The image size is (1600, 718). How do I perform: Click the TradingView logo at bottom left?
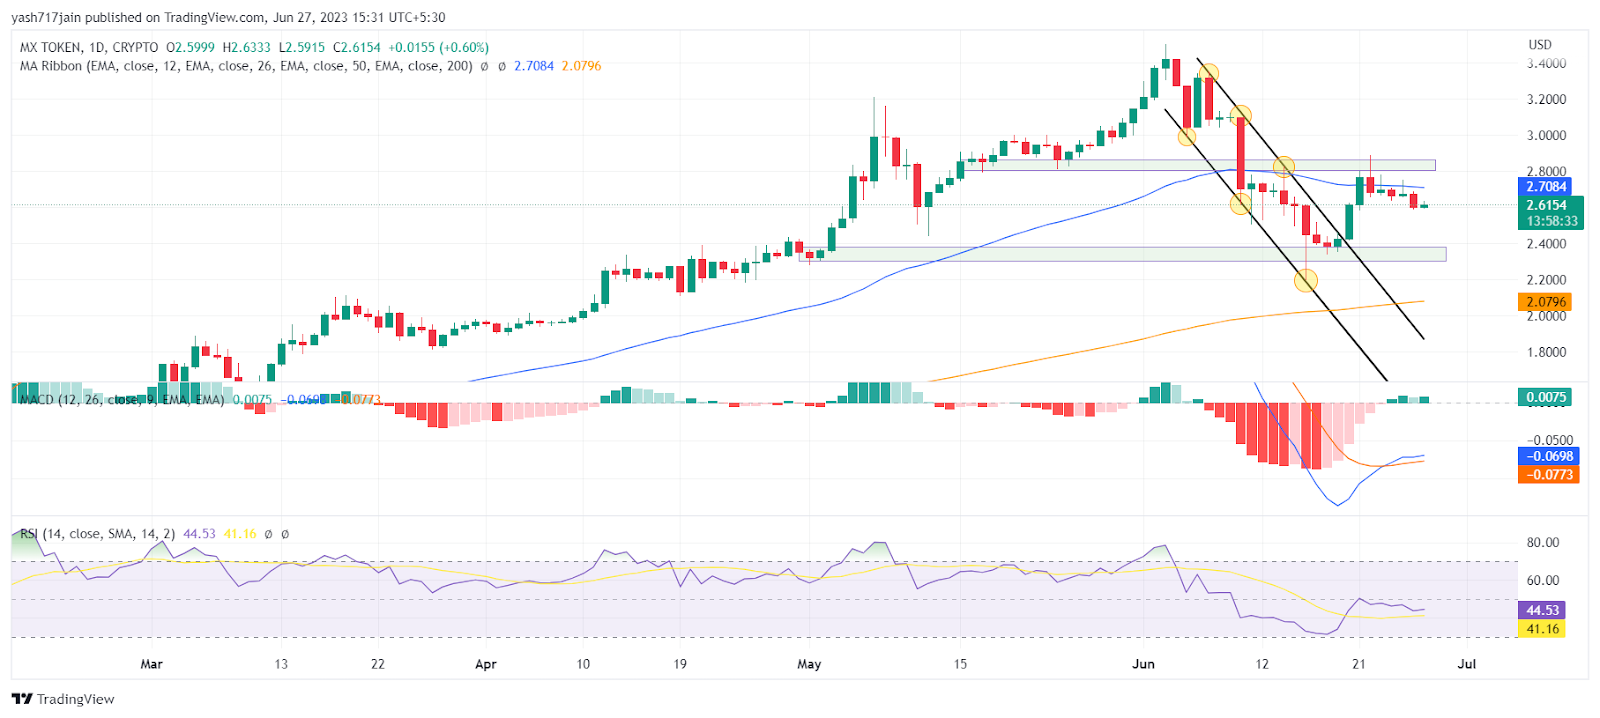click(63, 699)
